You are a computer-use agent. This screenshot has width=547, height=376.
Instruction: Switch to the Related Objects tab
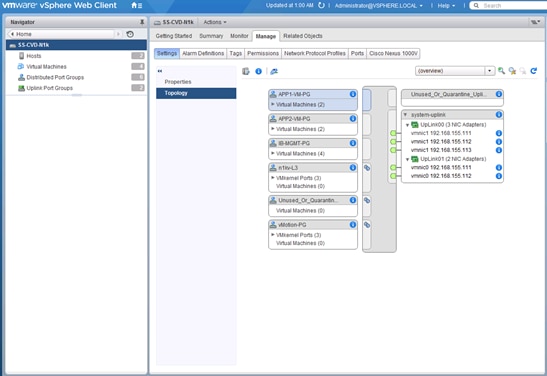coord(303,36)
